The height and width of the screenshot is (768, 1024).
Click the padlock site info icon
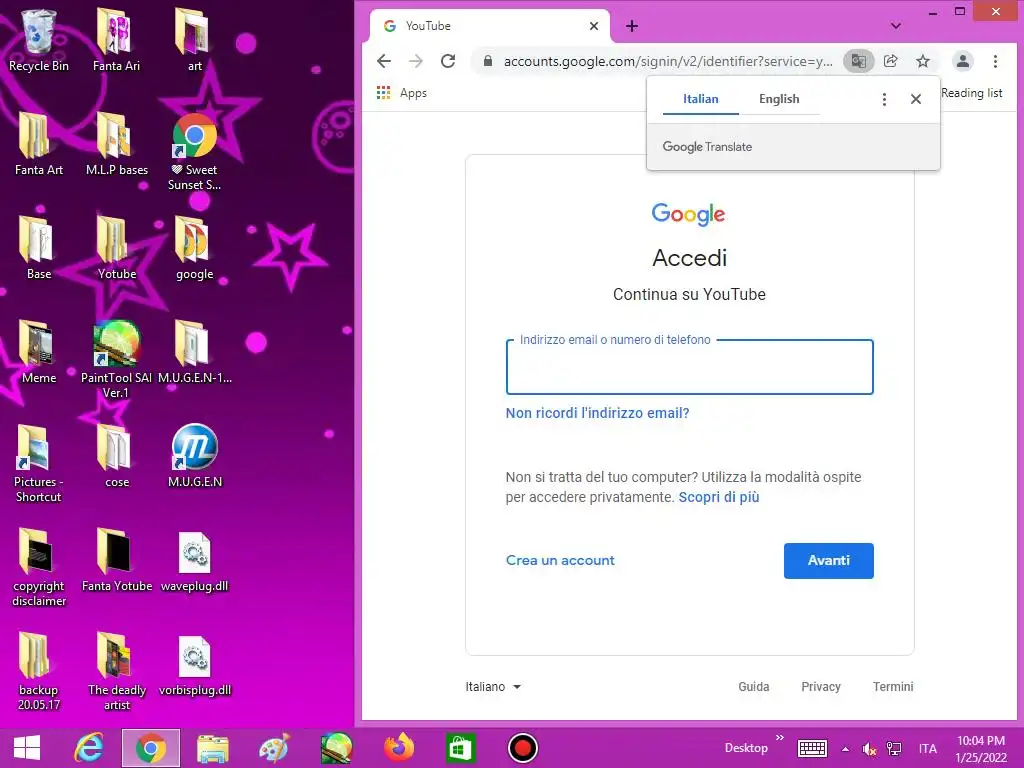point(487,61)
